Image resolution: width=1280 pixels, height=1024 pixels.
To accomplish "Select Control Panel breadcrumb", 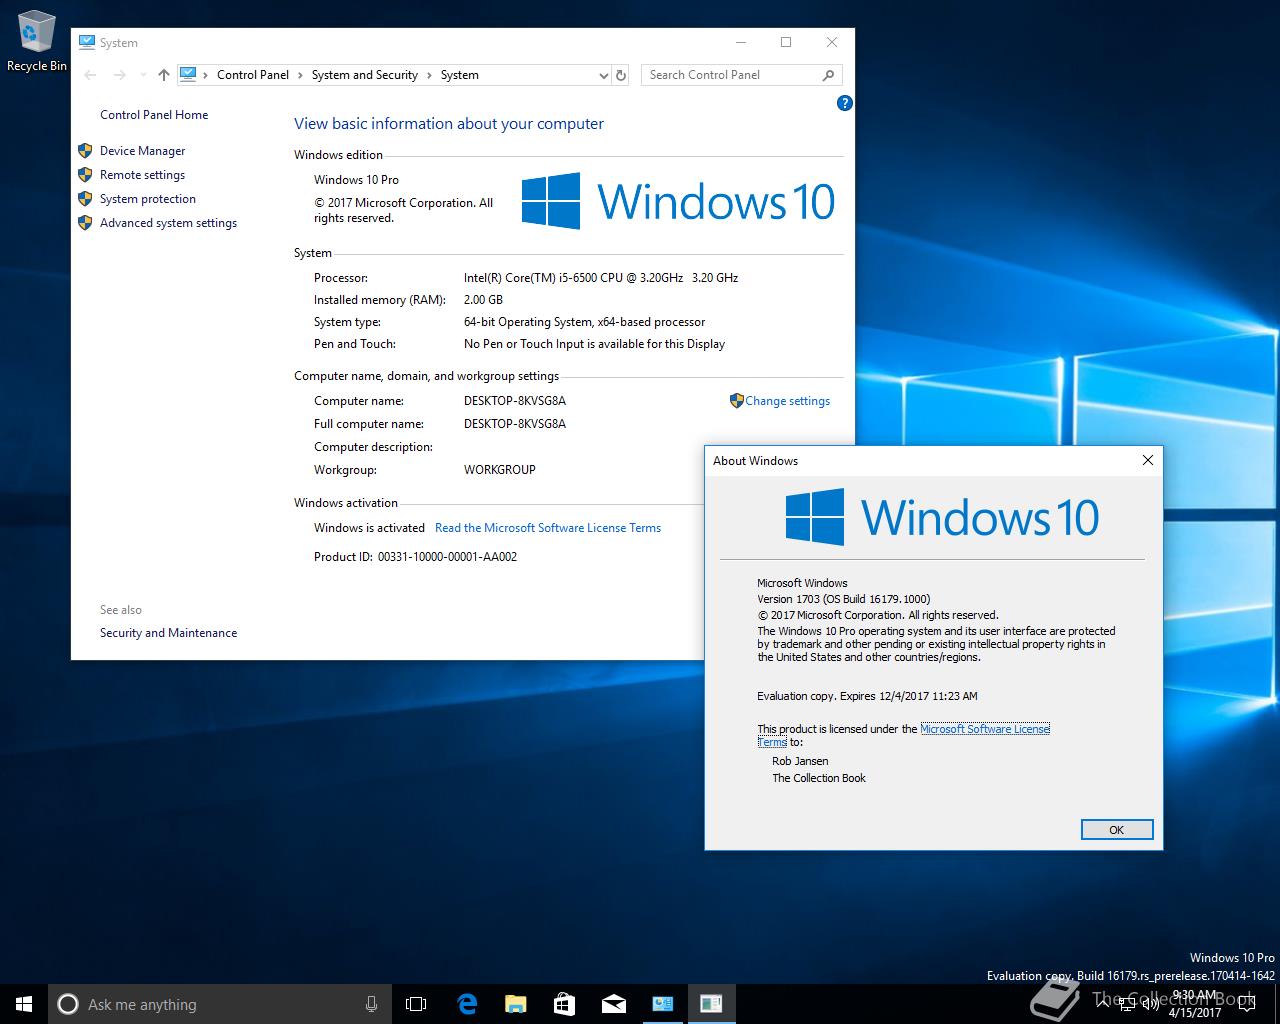I will [x=253, y=75].
